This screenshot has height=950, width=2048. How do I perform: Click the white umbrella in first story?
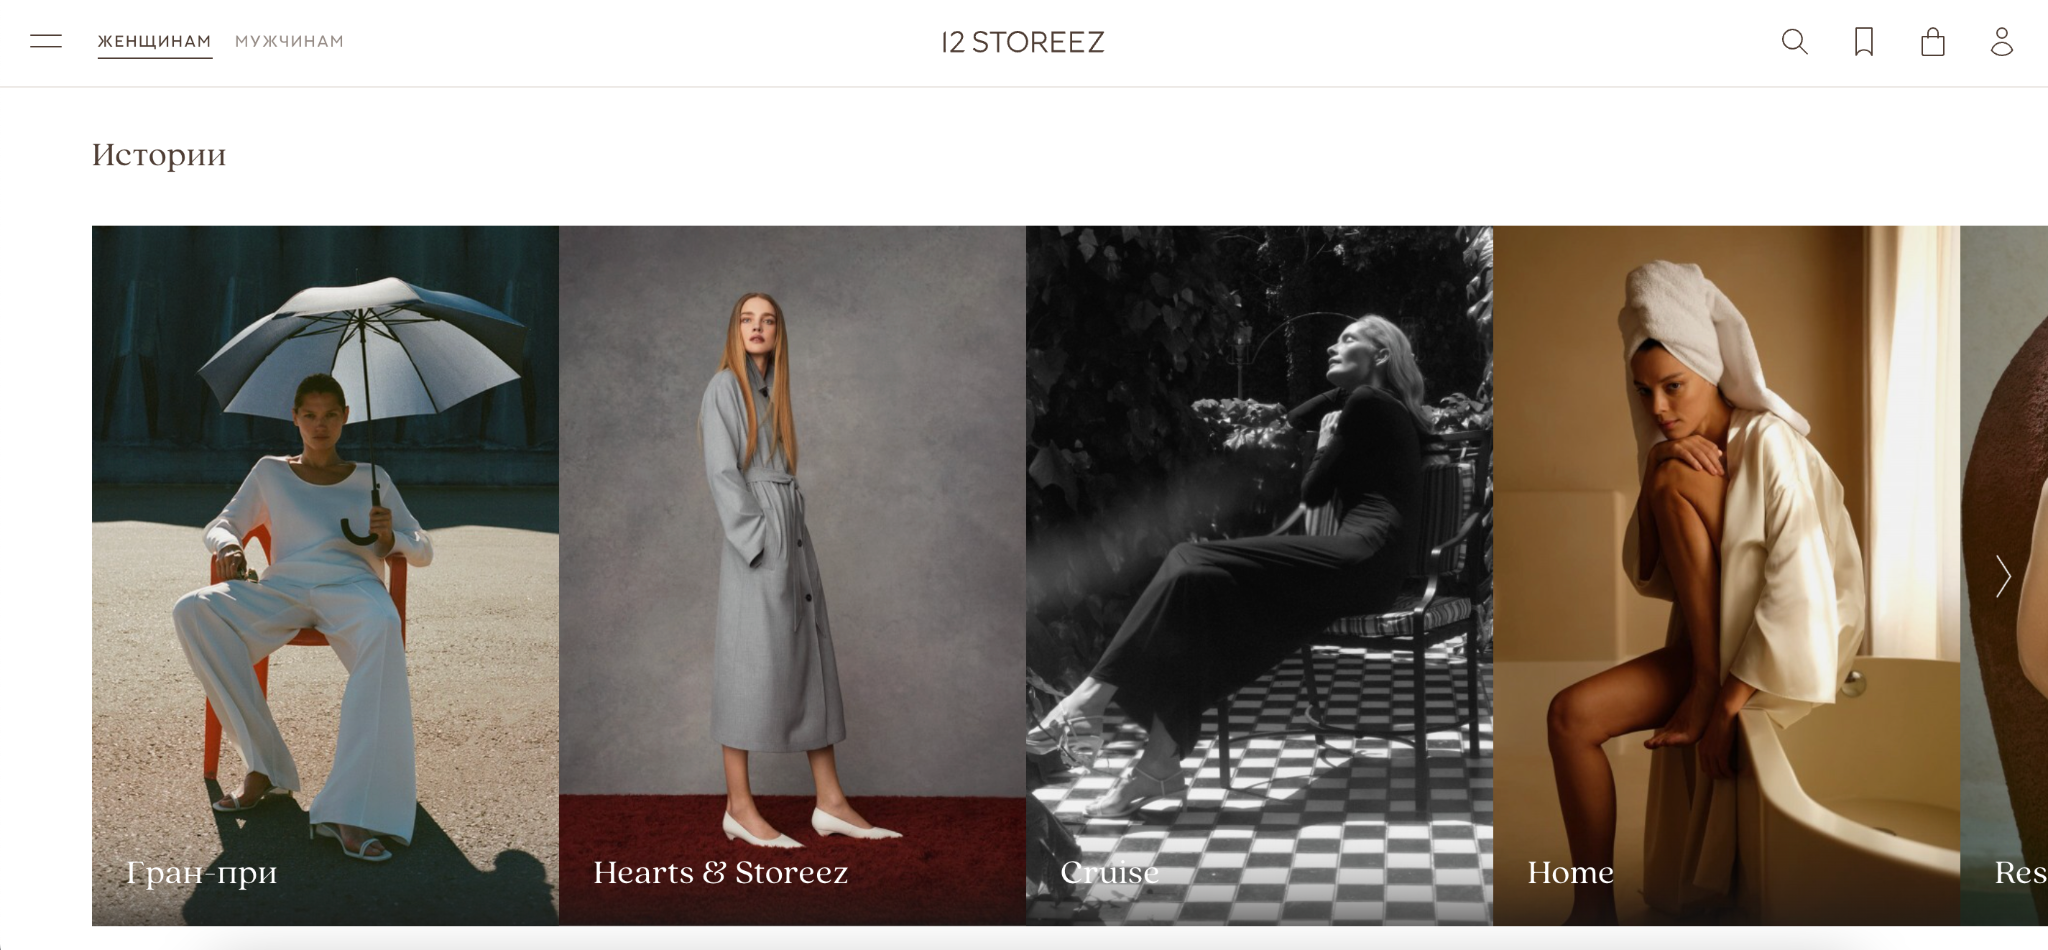[x=360, y=340]
